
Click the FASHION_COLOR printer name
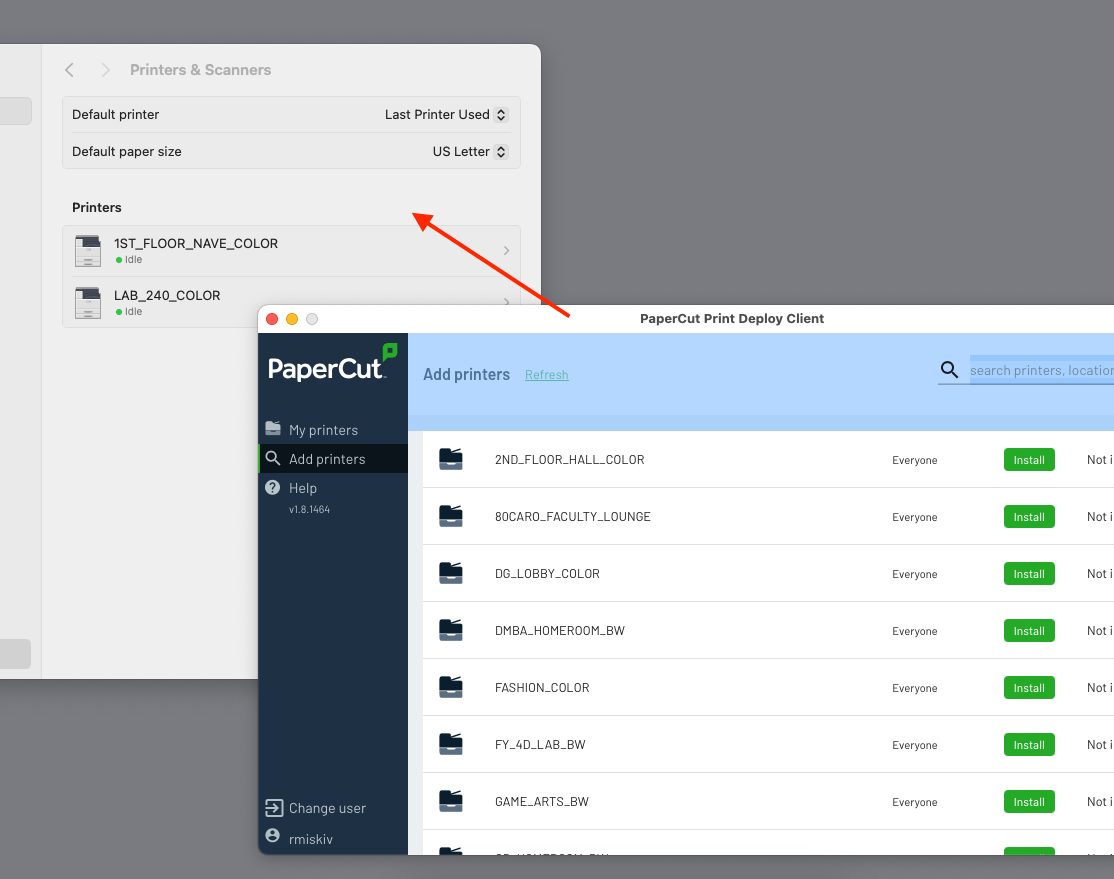click(x=542, y=687)
